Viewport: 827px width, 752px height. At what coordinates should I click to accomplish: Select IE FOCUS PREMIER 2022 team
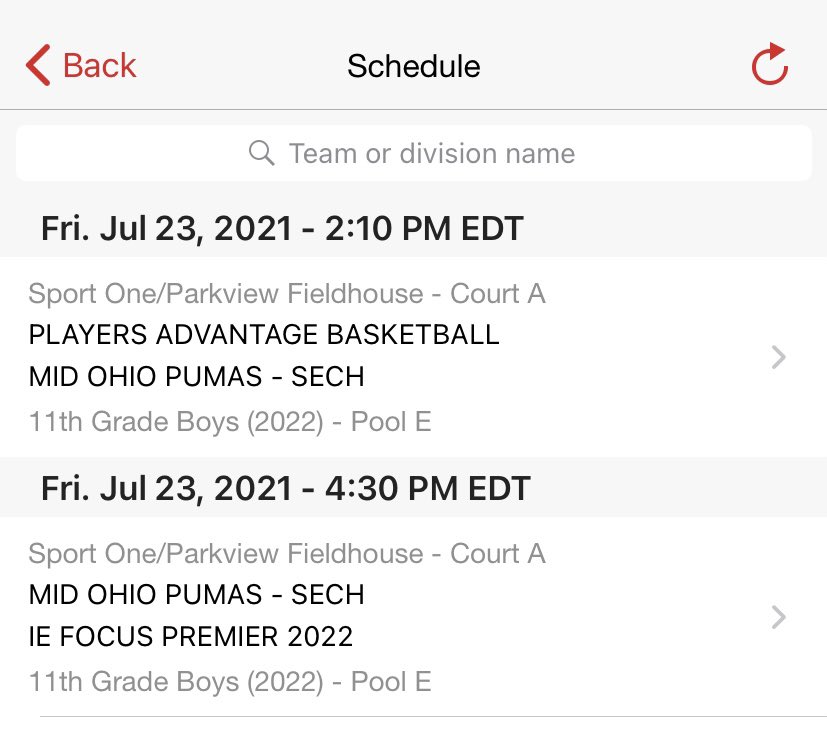click(x=190, y=637)
